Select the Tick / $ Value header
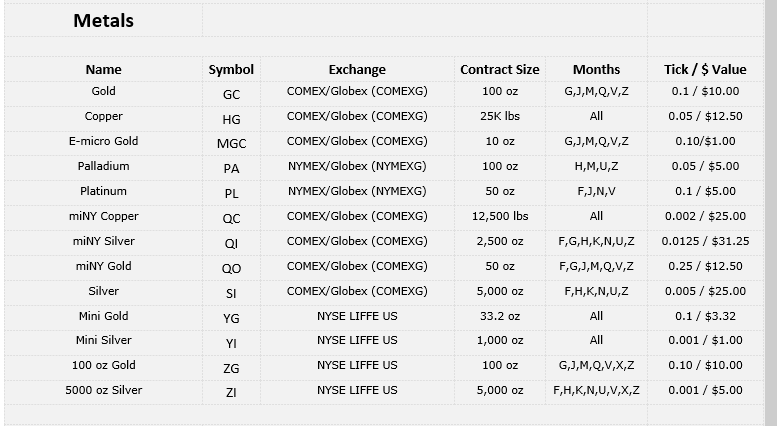Screen dimensions: 777x426 pyautogui.click(x=705, y=69)
